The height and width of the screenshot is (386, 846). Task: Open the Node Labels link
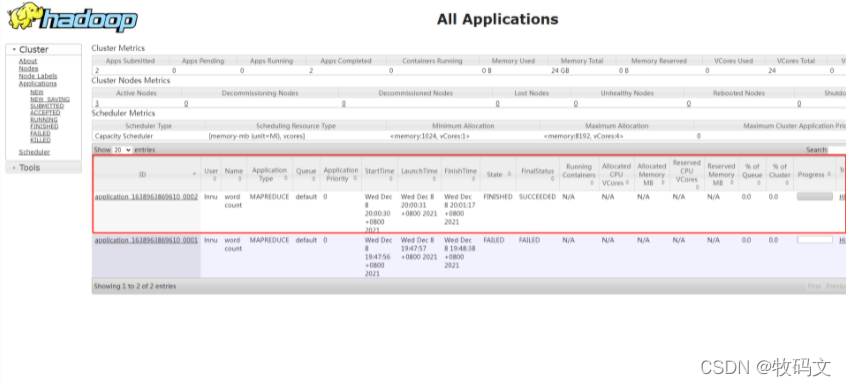pyautogui.click(x=38, y=76)
